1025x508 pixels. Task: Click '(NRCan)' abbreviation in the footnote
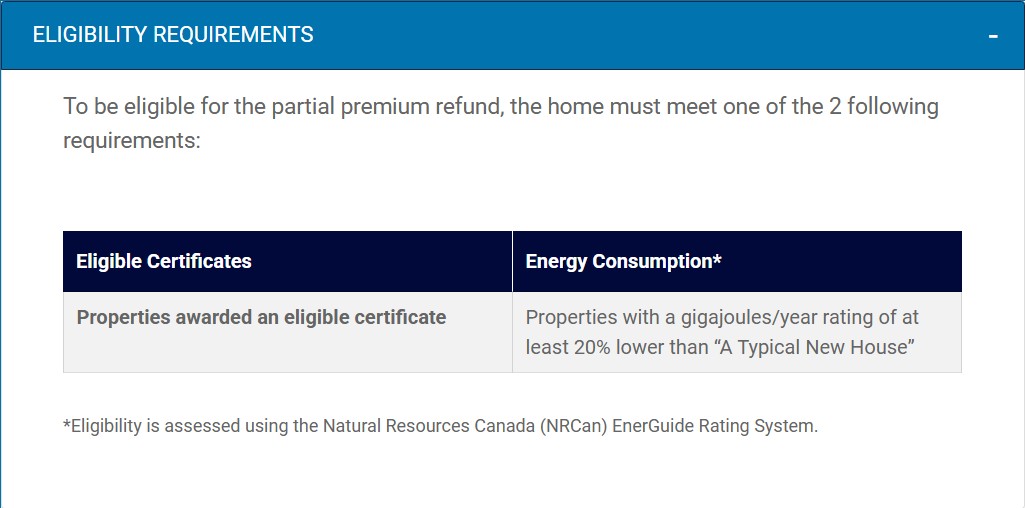(574, 426)
